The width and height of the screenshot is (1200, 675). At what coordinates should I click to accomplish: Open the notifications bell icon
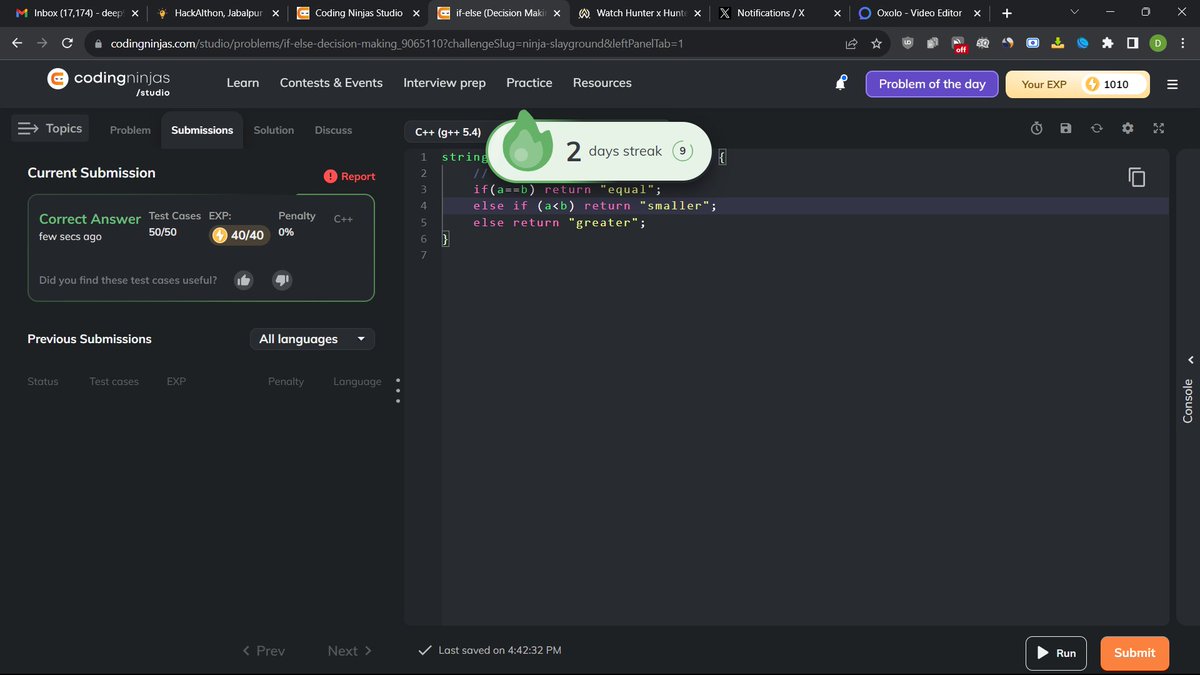click(841, 84)
